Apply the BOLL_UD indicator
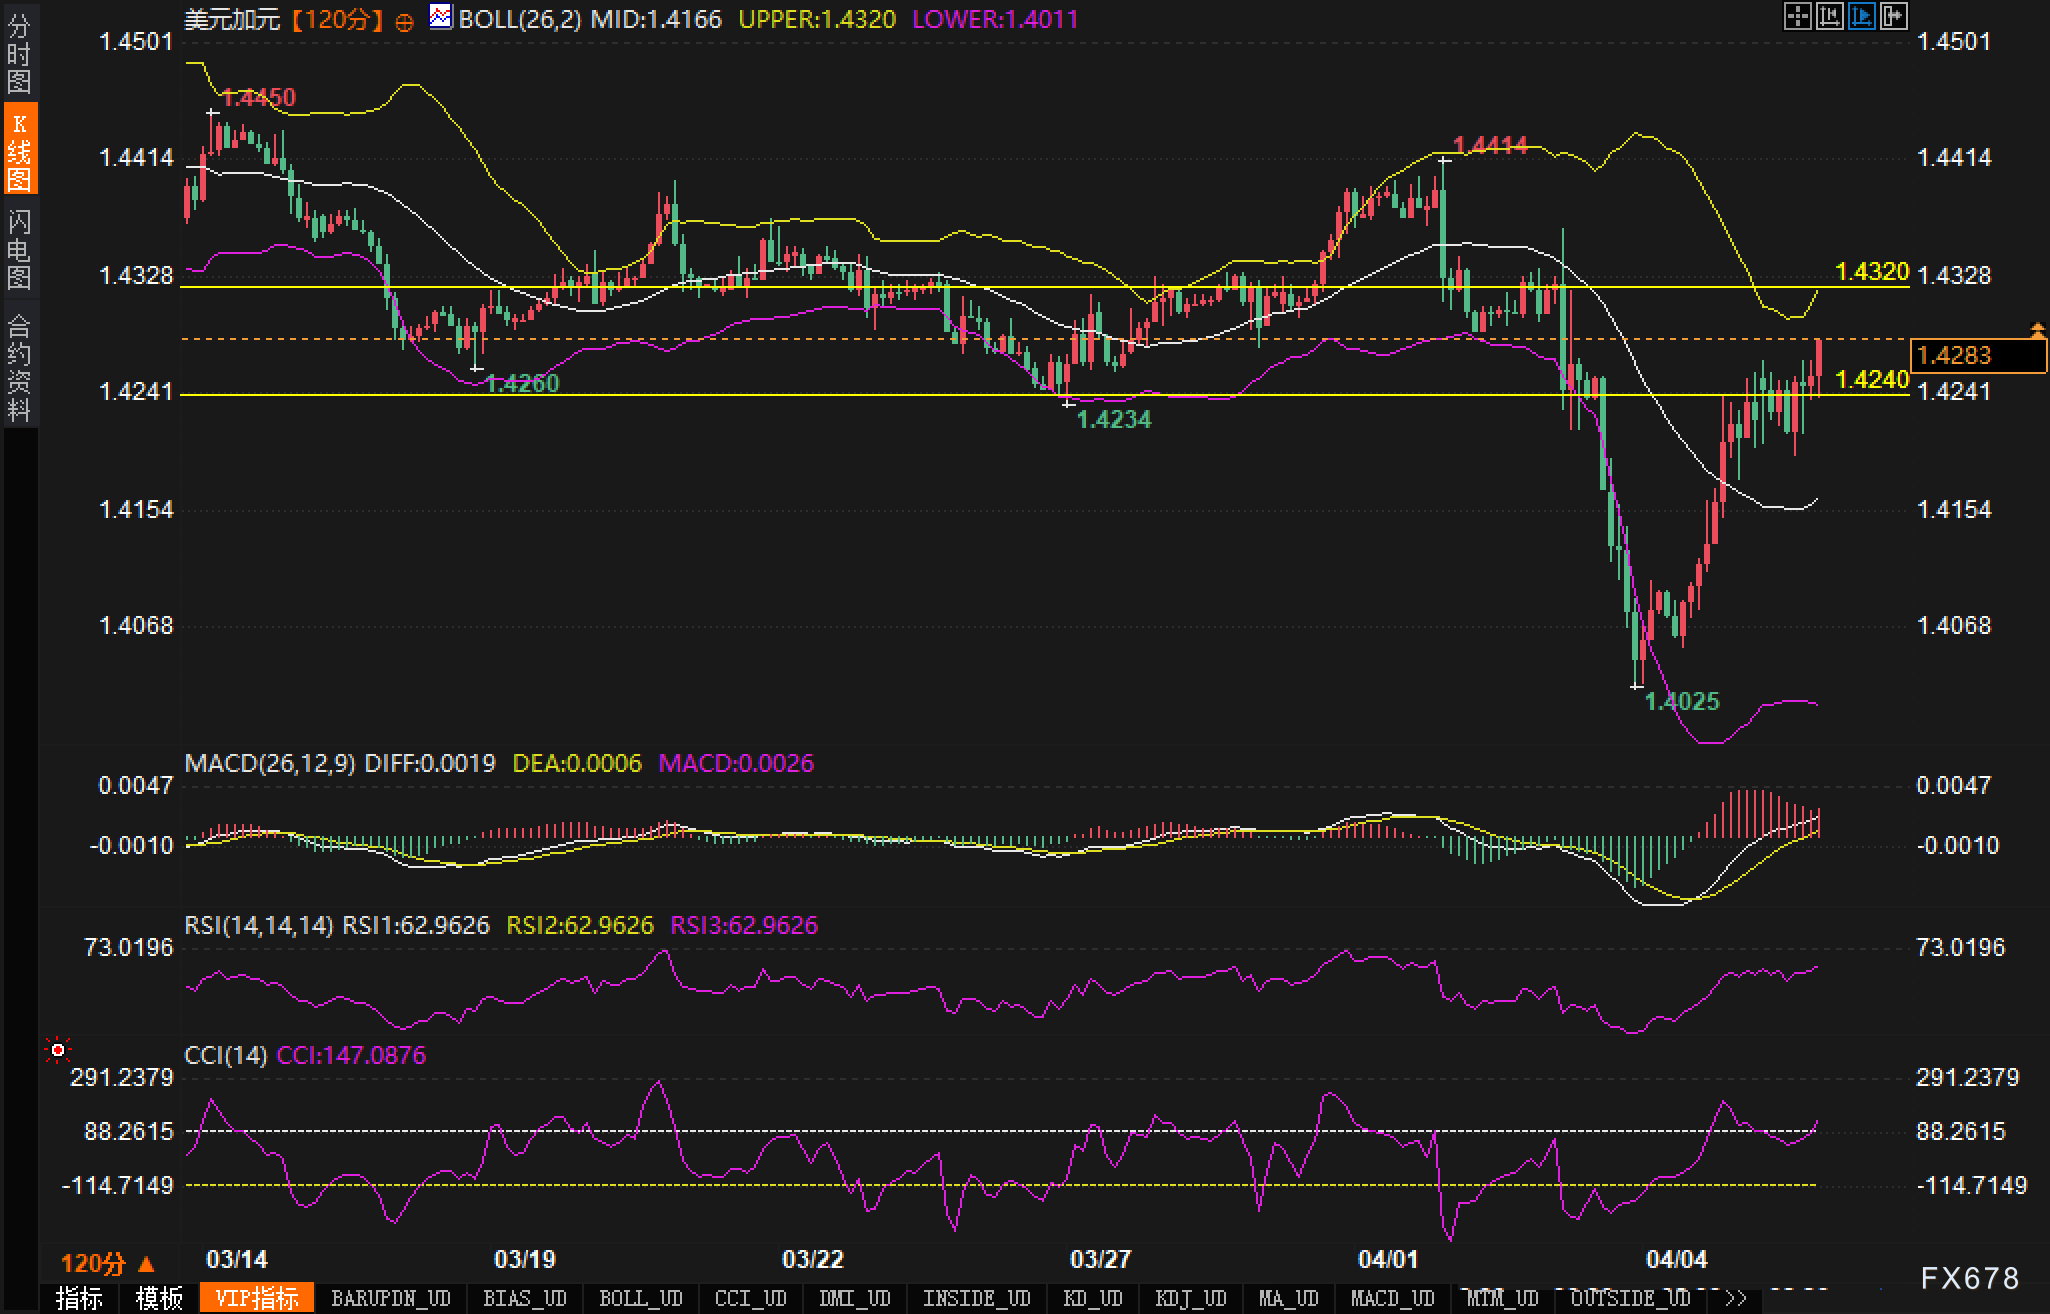The width and height of the screenshot is (2050, 1314). pyautogui.click(x=640, y=1298)
